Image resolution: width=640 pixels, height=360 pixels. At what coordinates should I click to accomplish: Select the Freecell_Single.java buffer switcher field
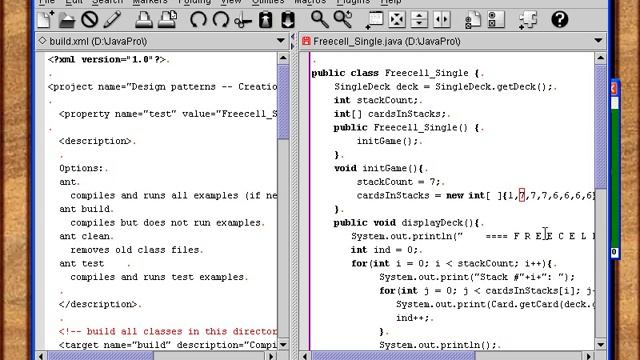pos(453,41)
